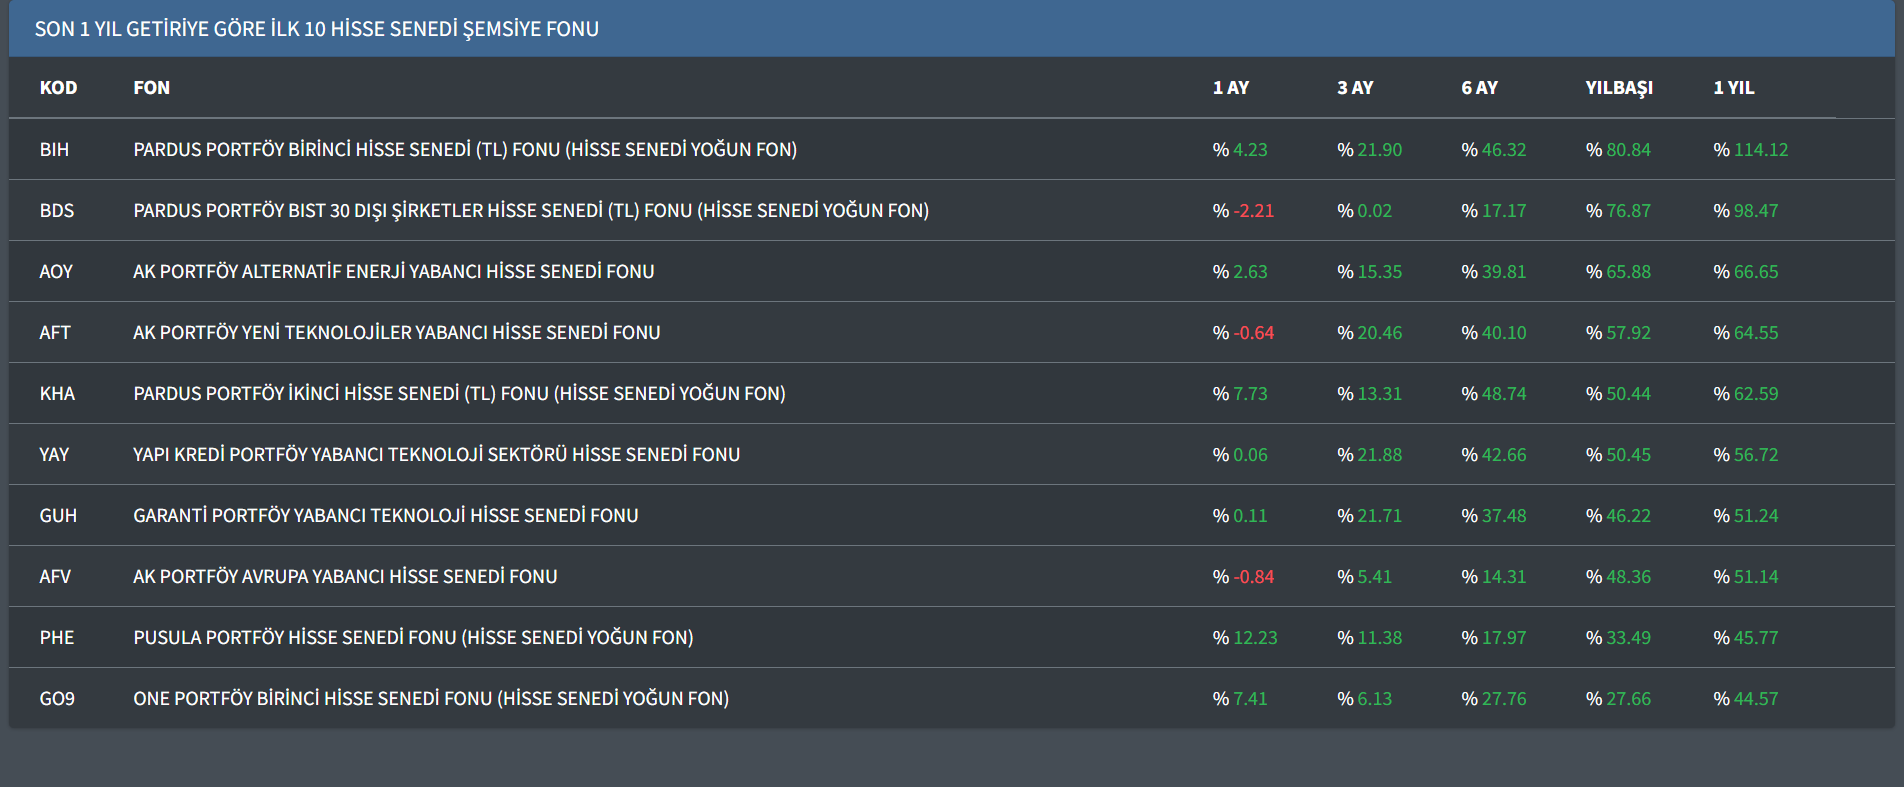Click the 6 AY column header
The width and height of the screenshot is (1904, 787).
(1479, 88)
